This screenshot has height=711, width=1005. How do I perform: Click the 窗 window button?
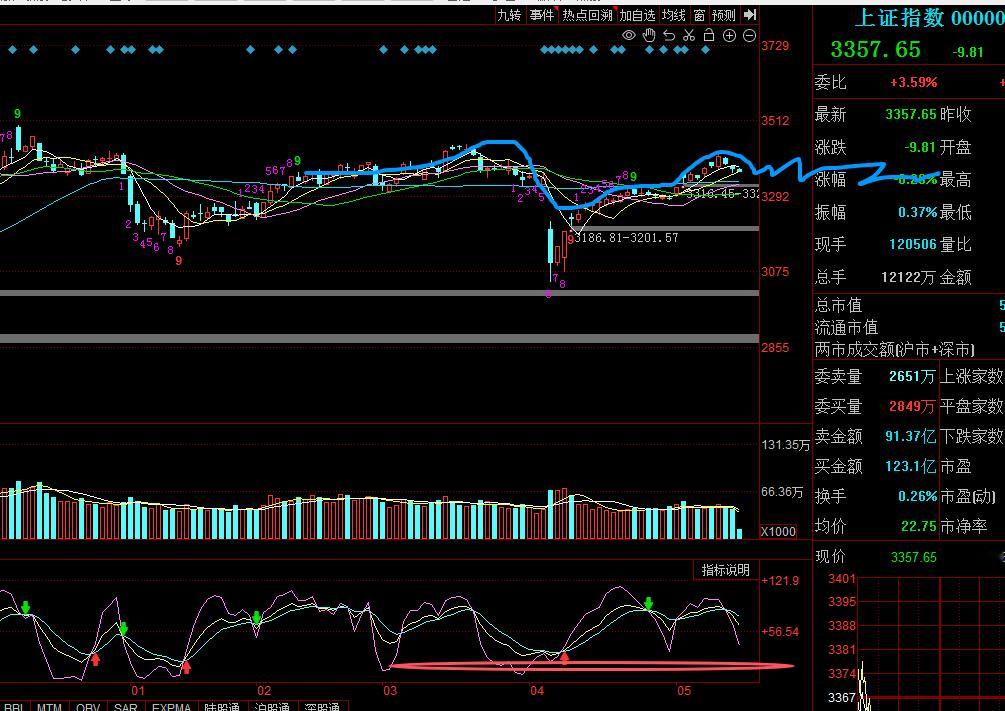700,15
